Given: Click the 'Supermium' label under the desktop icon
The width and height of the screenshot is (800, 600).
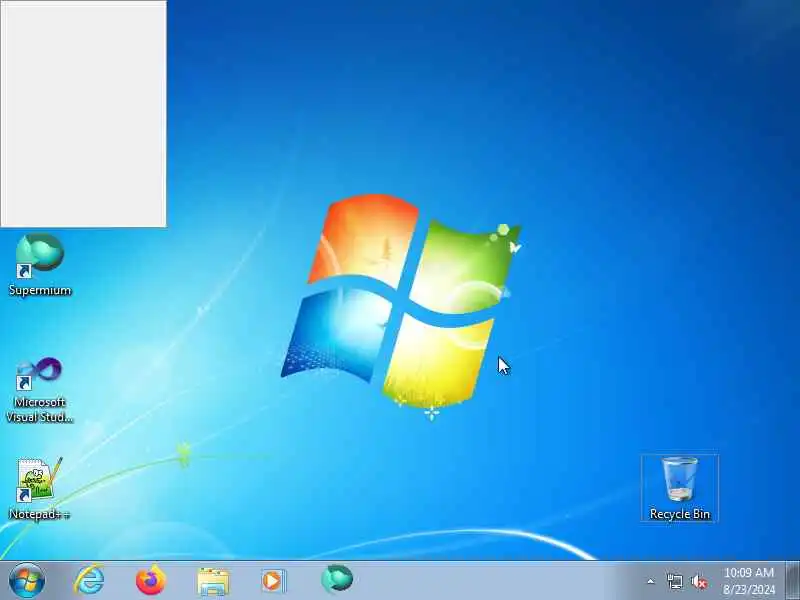Looking at the screenshot, I should (40, 290).
